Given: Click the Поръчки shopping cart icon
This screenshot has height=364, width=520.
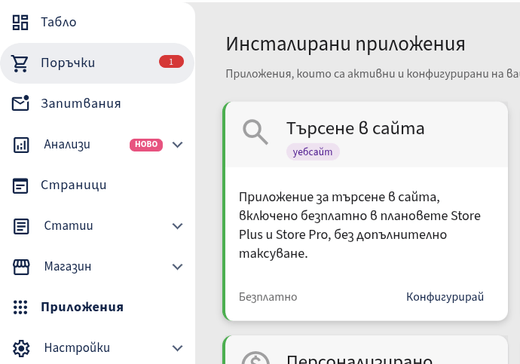Looking at the screenshot, I should 20,63.
